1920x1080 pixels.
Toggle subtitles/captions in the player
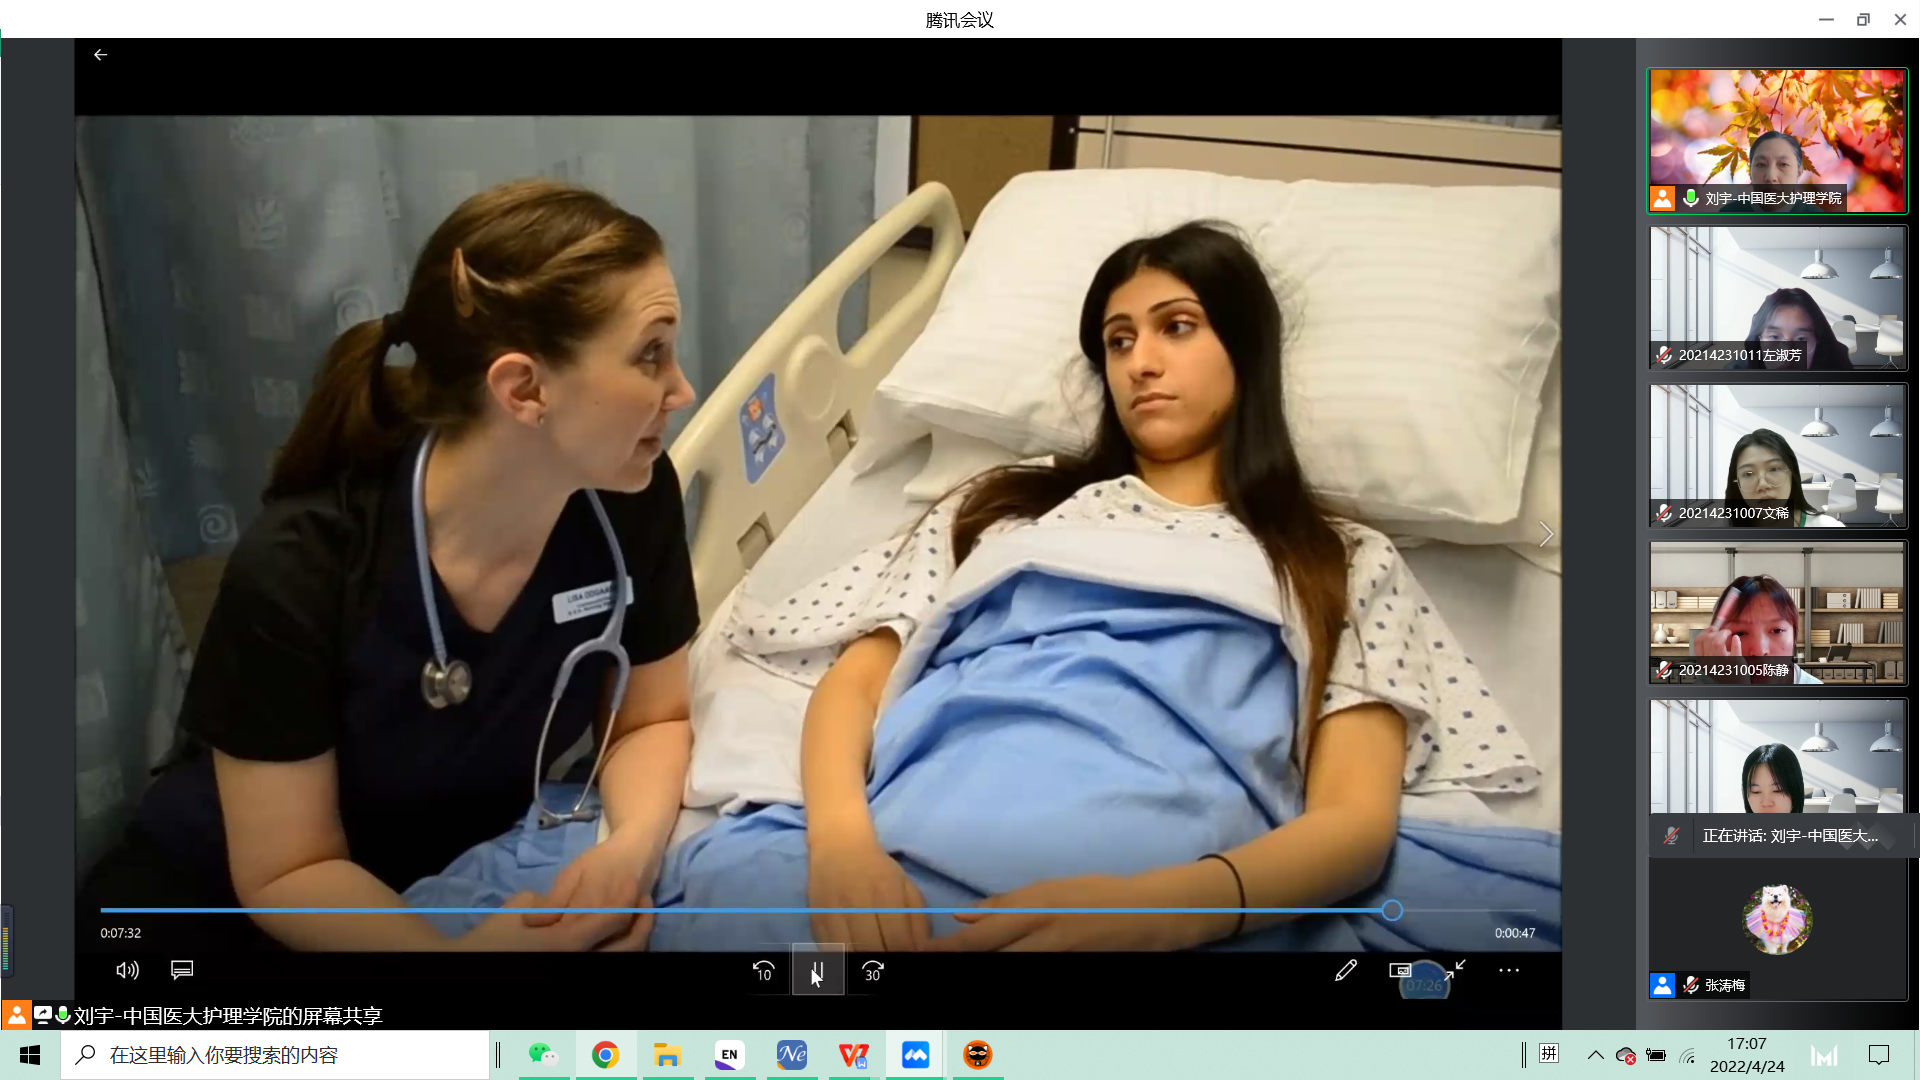182,970
